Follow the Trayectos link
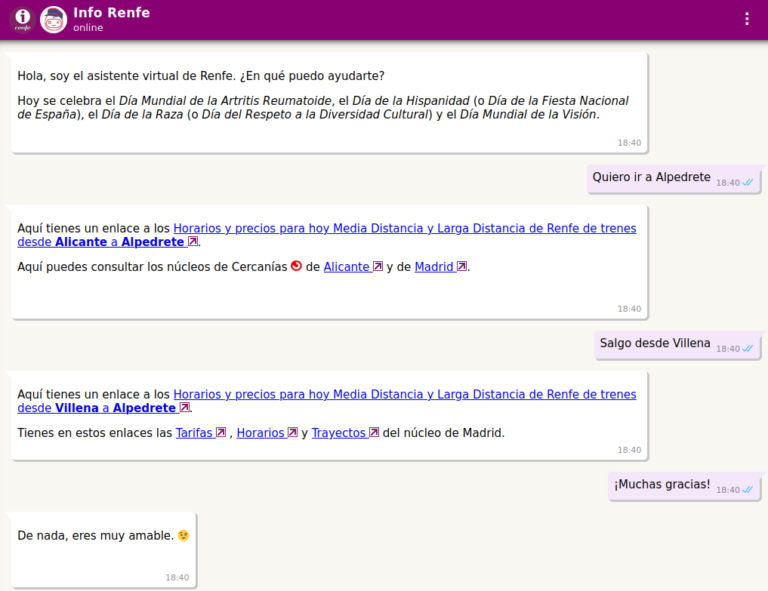The image size is (768, 591). point(339,433)
